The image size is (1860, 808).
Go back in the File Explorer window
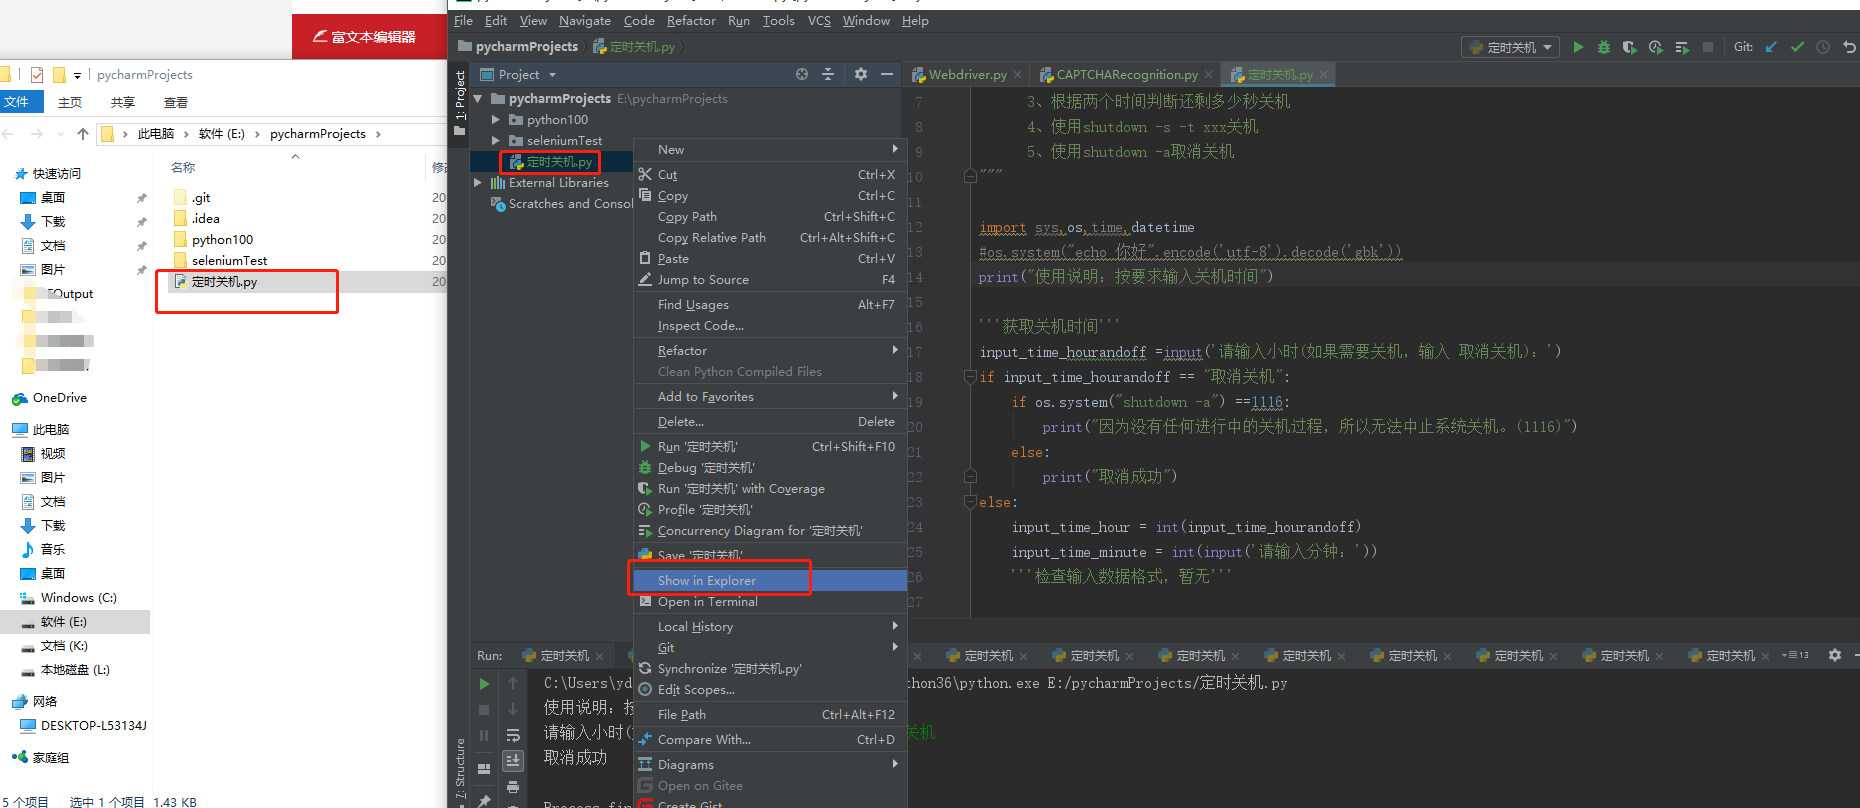[8, 134]
